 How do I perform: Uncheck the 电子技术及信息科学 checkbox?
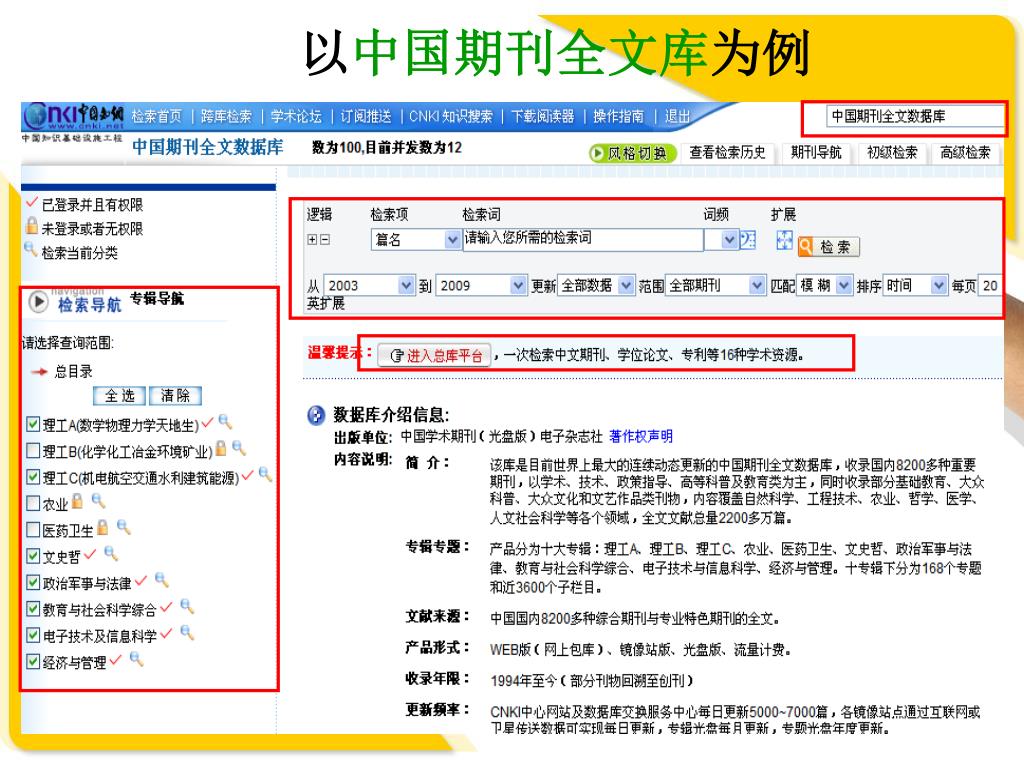coord(33,635)
